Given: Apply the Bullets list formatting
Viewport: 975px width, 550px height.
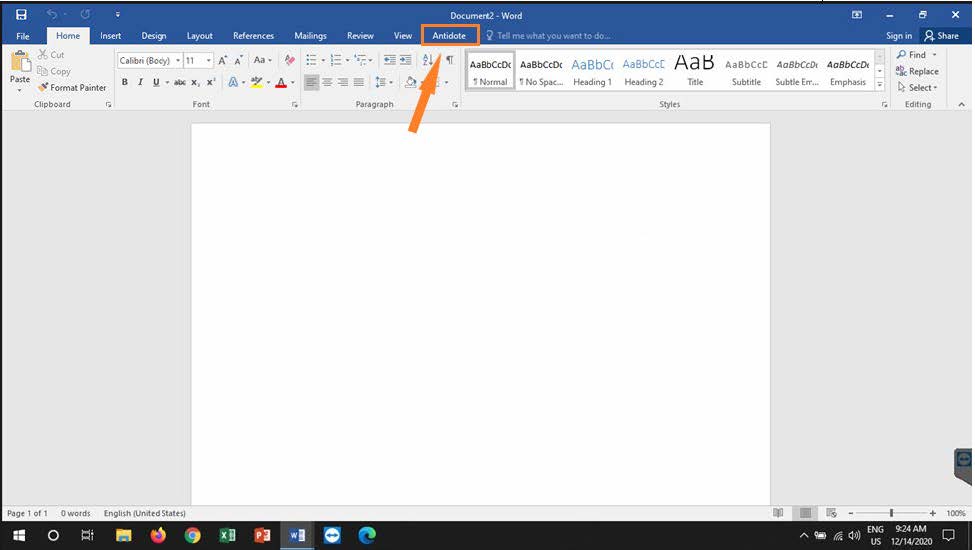Looking at the screenshot, I should pos(312,61).
